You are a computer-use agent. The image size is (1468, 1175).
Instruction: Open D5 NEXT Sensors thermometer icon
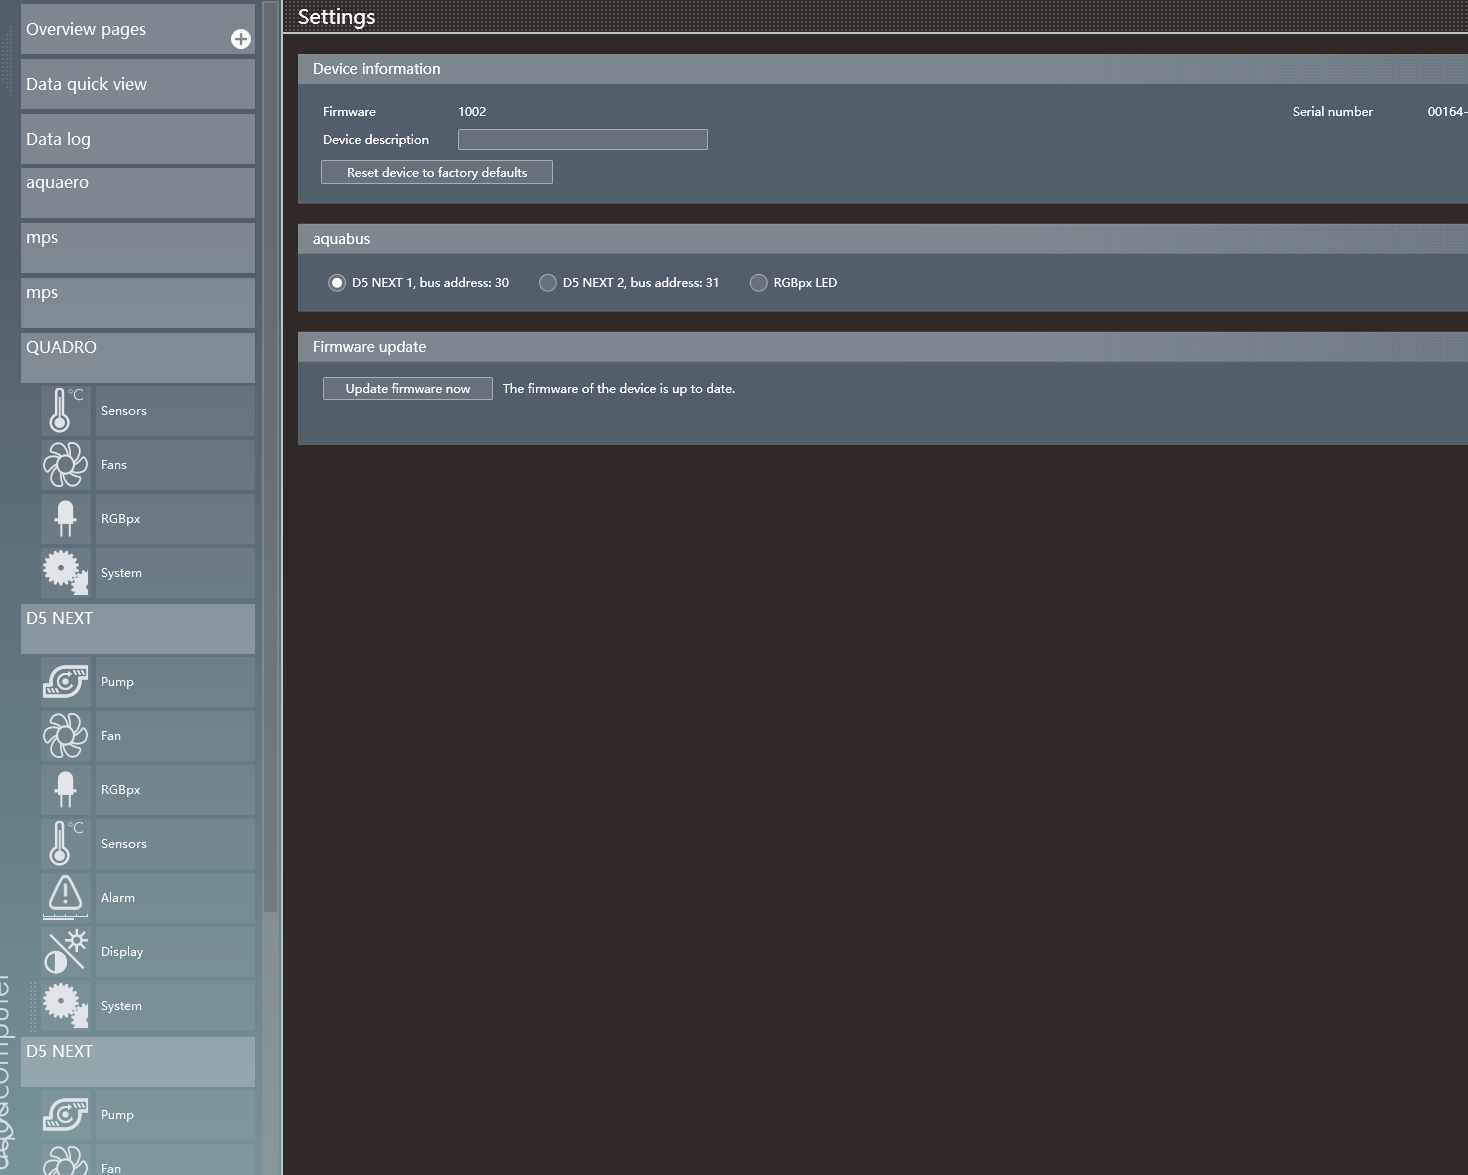point(65,843)
